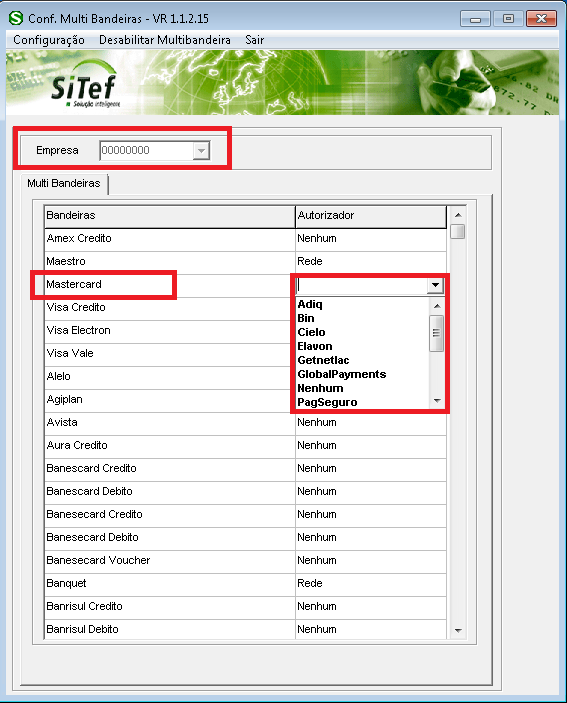This screenshot has width=567, height=703.
Task: Select the Banescard Credito row
Action: [x=169, y=469]
